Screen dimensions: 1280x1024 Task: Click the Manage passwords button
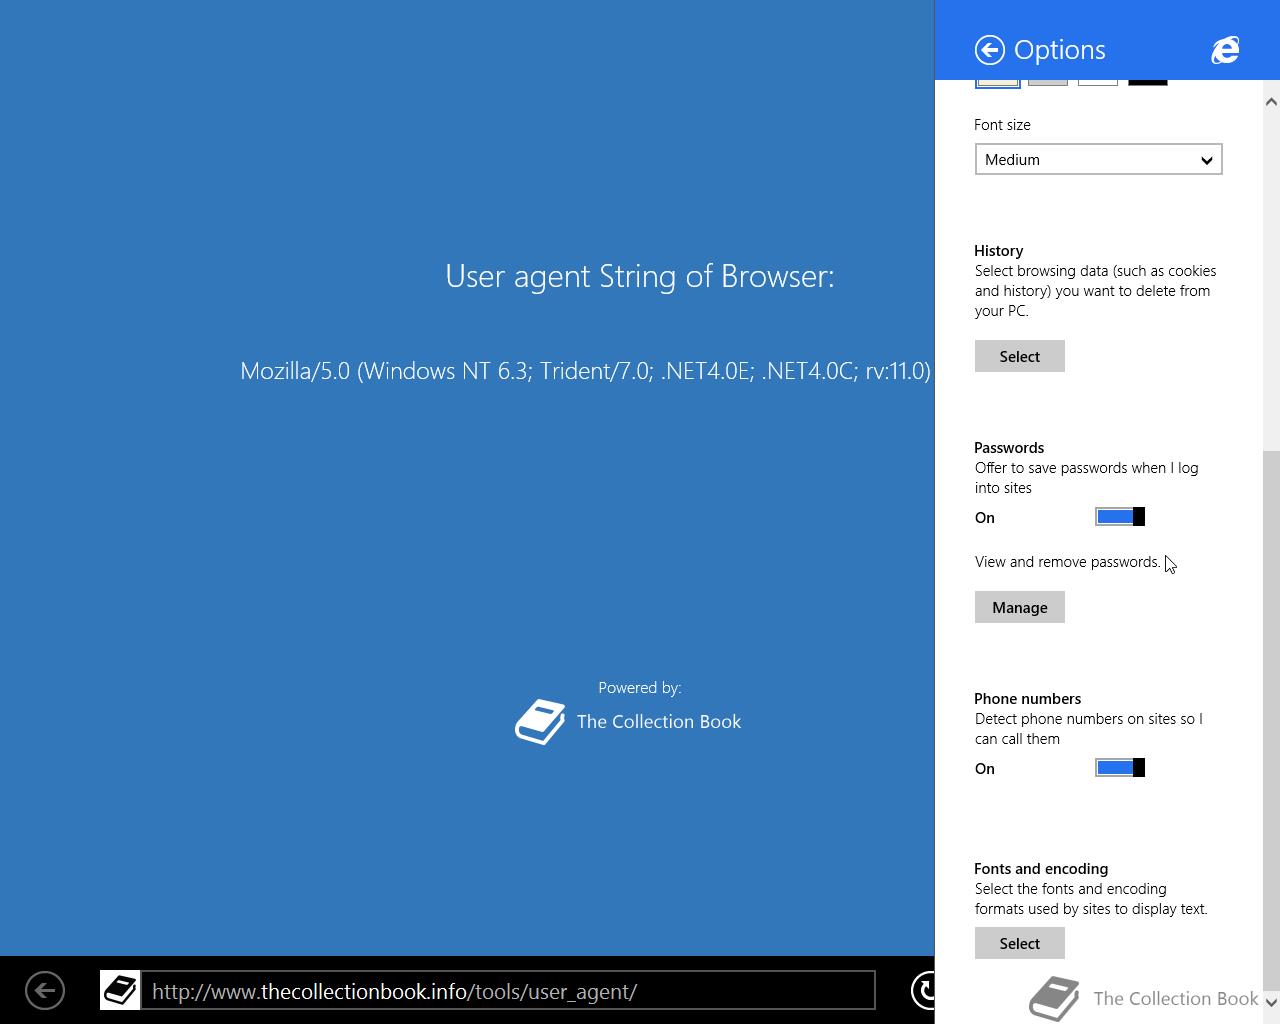pyautogui.click(x=1019, y=608)
